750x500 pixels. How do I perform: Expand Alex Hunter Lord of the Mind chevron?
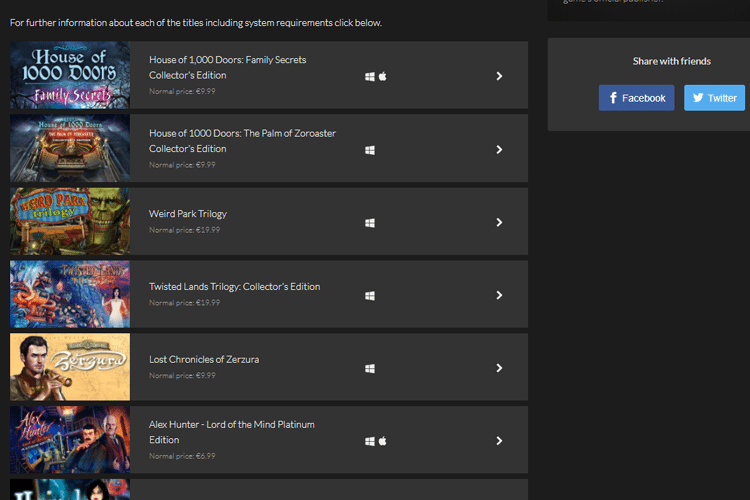click(x=499, y=441)
